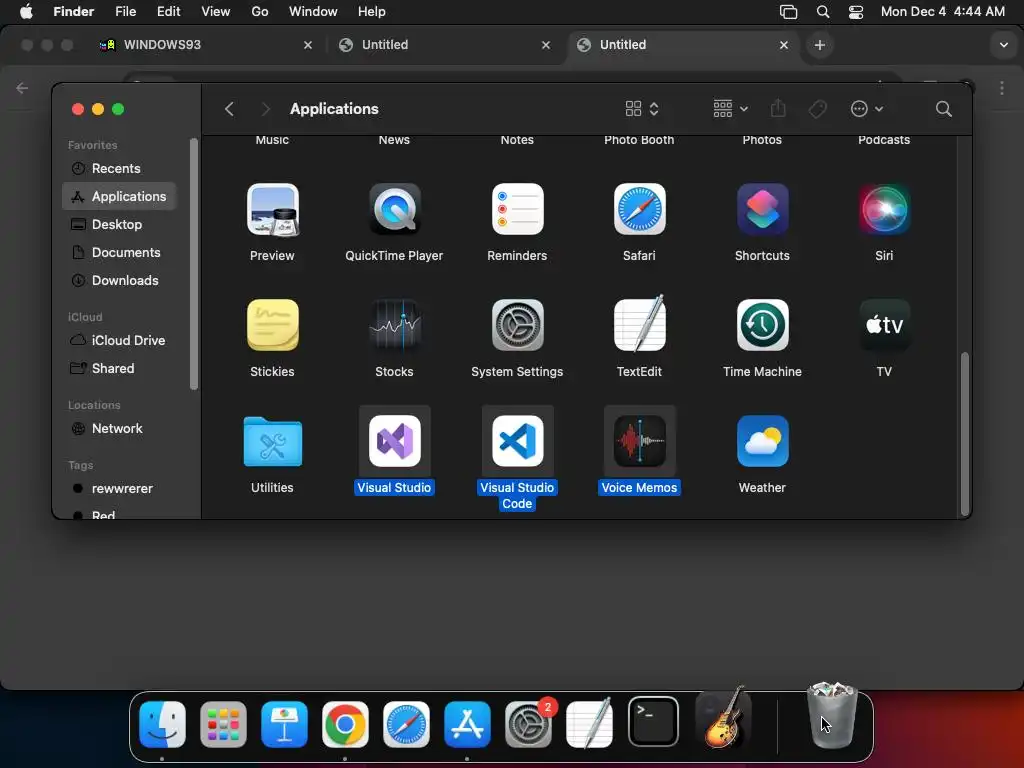
Task: Select the Stickies app icon
Action: point(272,325)
